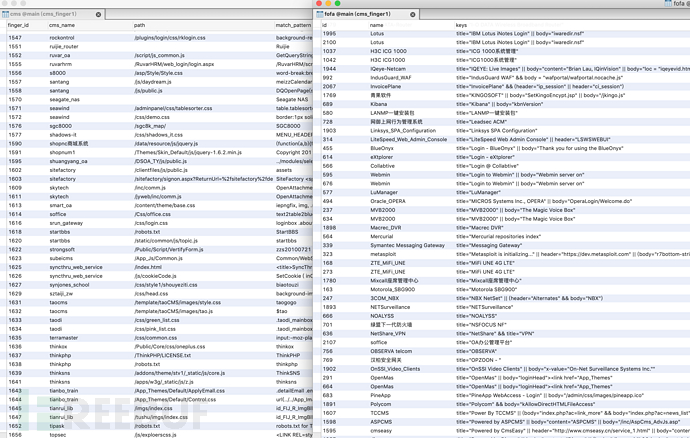Select the rockontrol cell
This screenshot has height=438, width=690.
(62, 38)
